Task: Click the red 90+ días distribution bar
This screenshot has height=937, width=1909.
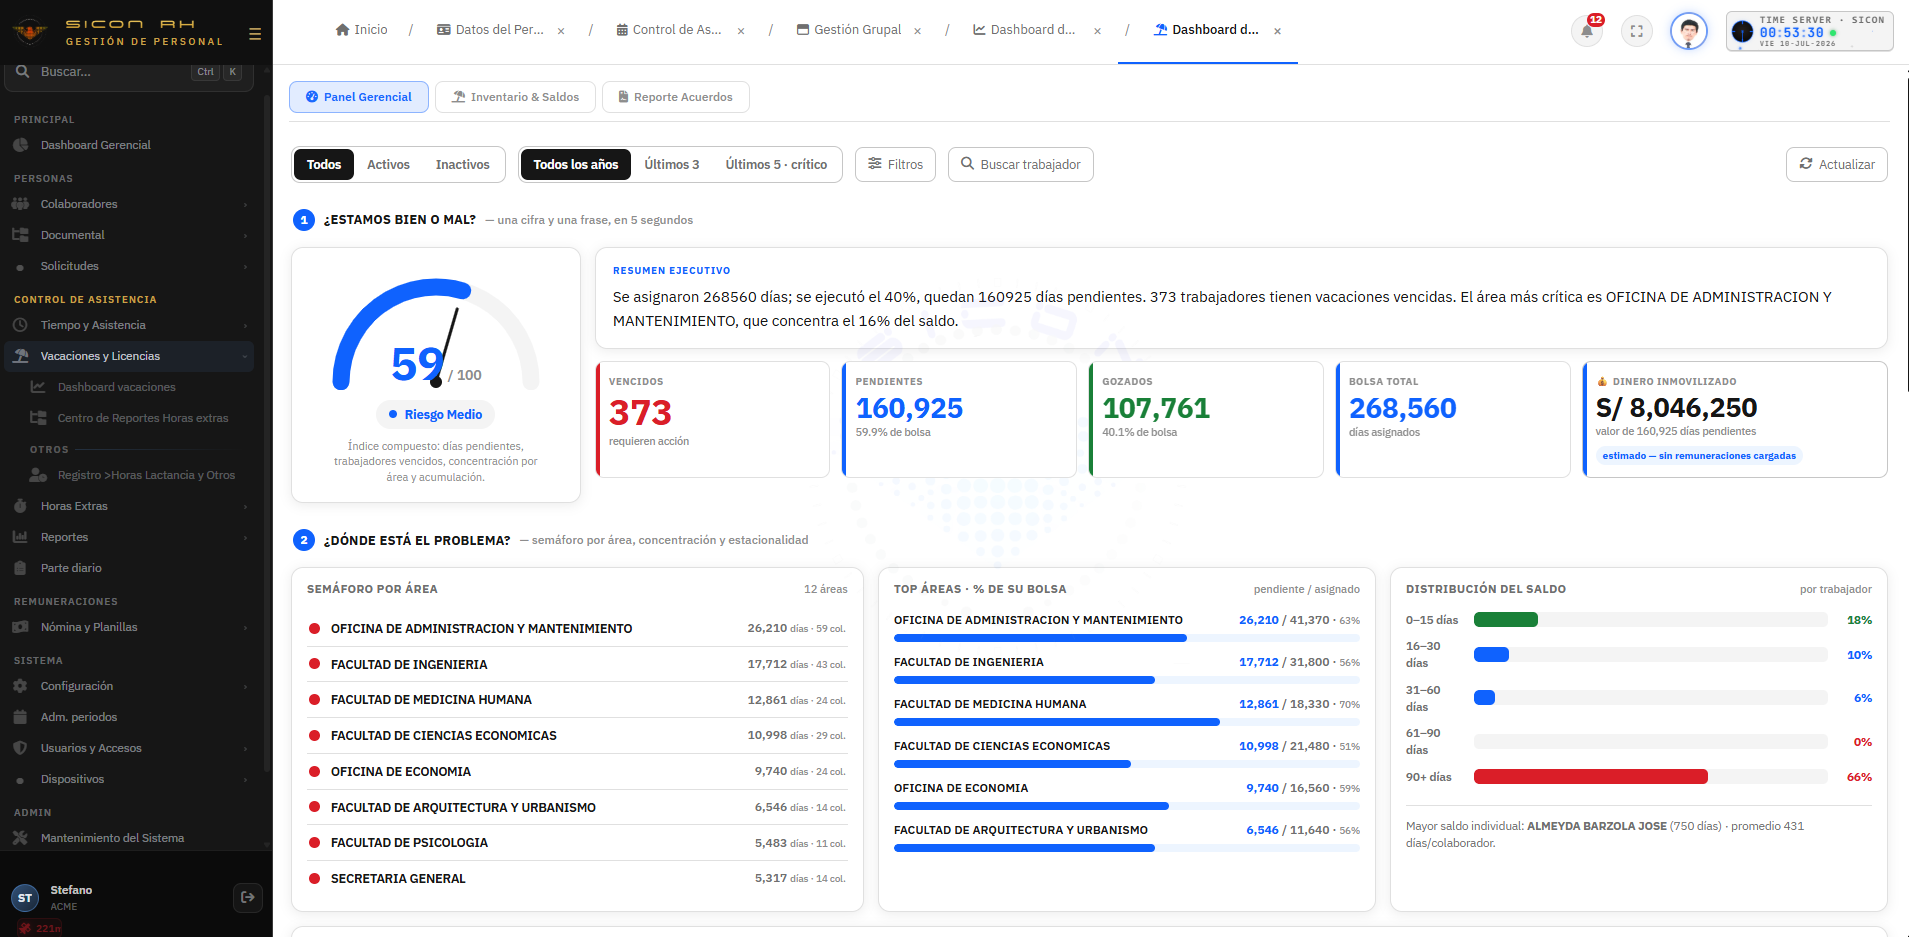Action: tap(1590, 777)
